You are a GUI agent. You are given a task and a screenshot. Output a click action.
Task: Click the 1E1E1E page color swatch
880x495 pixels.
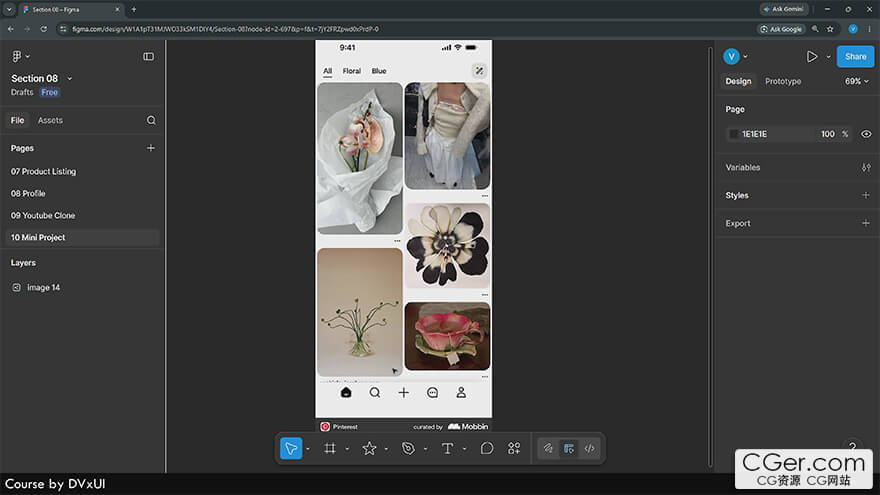tap(734, 134)
